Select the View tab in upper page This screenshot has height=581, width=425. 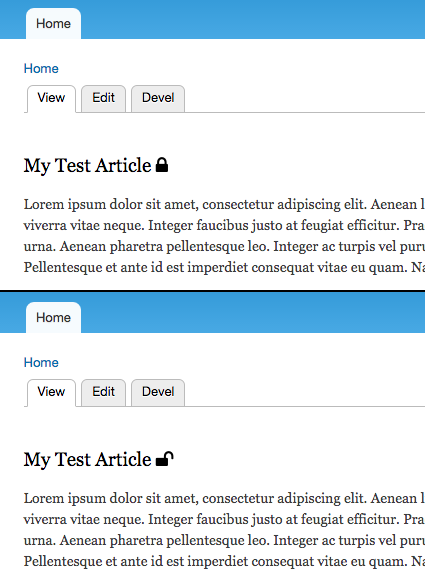click(x=51, y=98)
